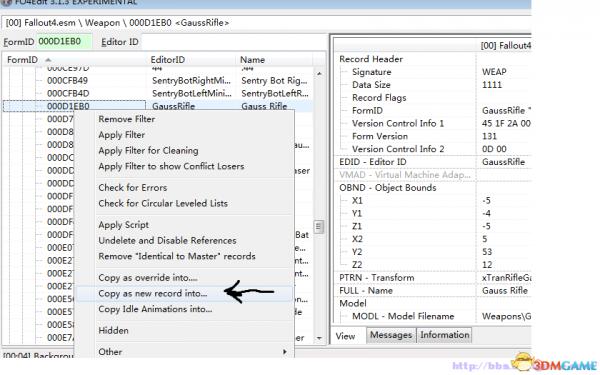Viewport: 600px width, 375px height.
Task: Click scroll-down arrow of record list
Action: (319, 338)
